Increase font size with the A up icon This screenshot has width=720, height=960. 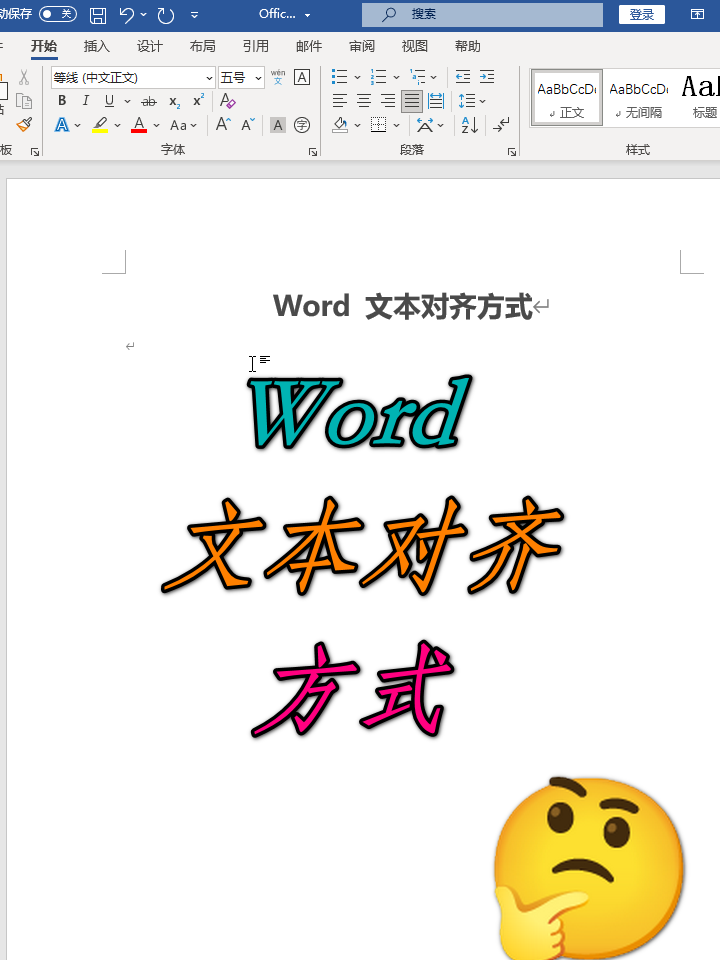click(223, 125)
